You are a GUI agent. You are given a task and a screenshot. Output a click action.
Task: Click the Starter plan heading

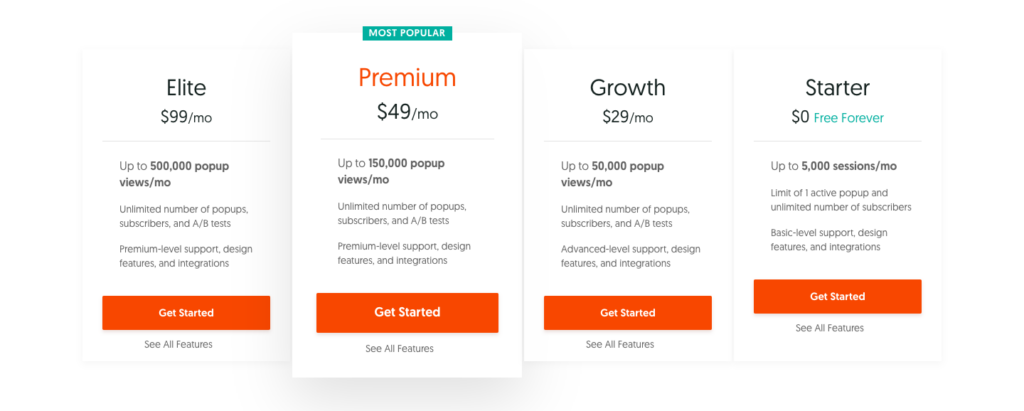click(837, 88)
